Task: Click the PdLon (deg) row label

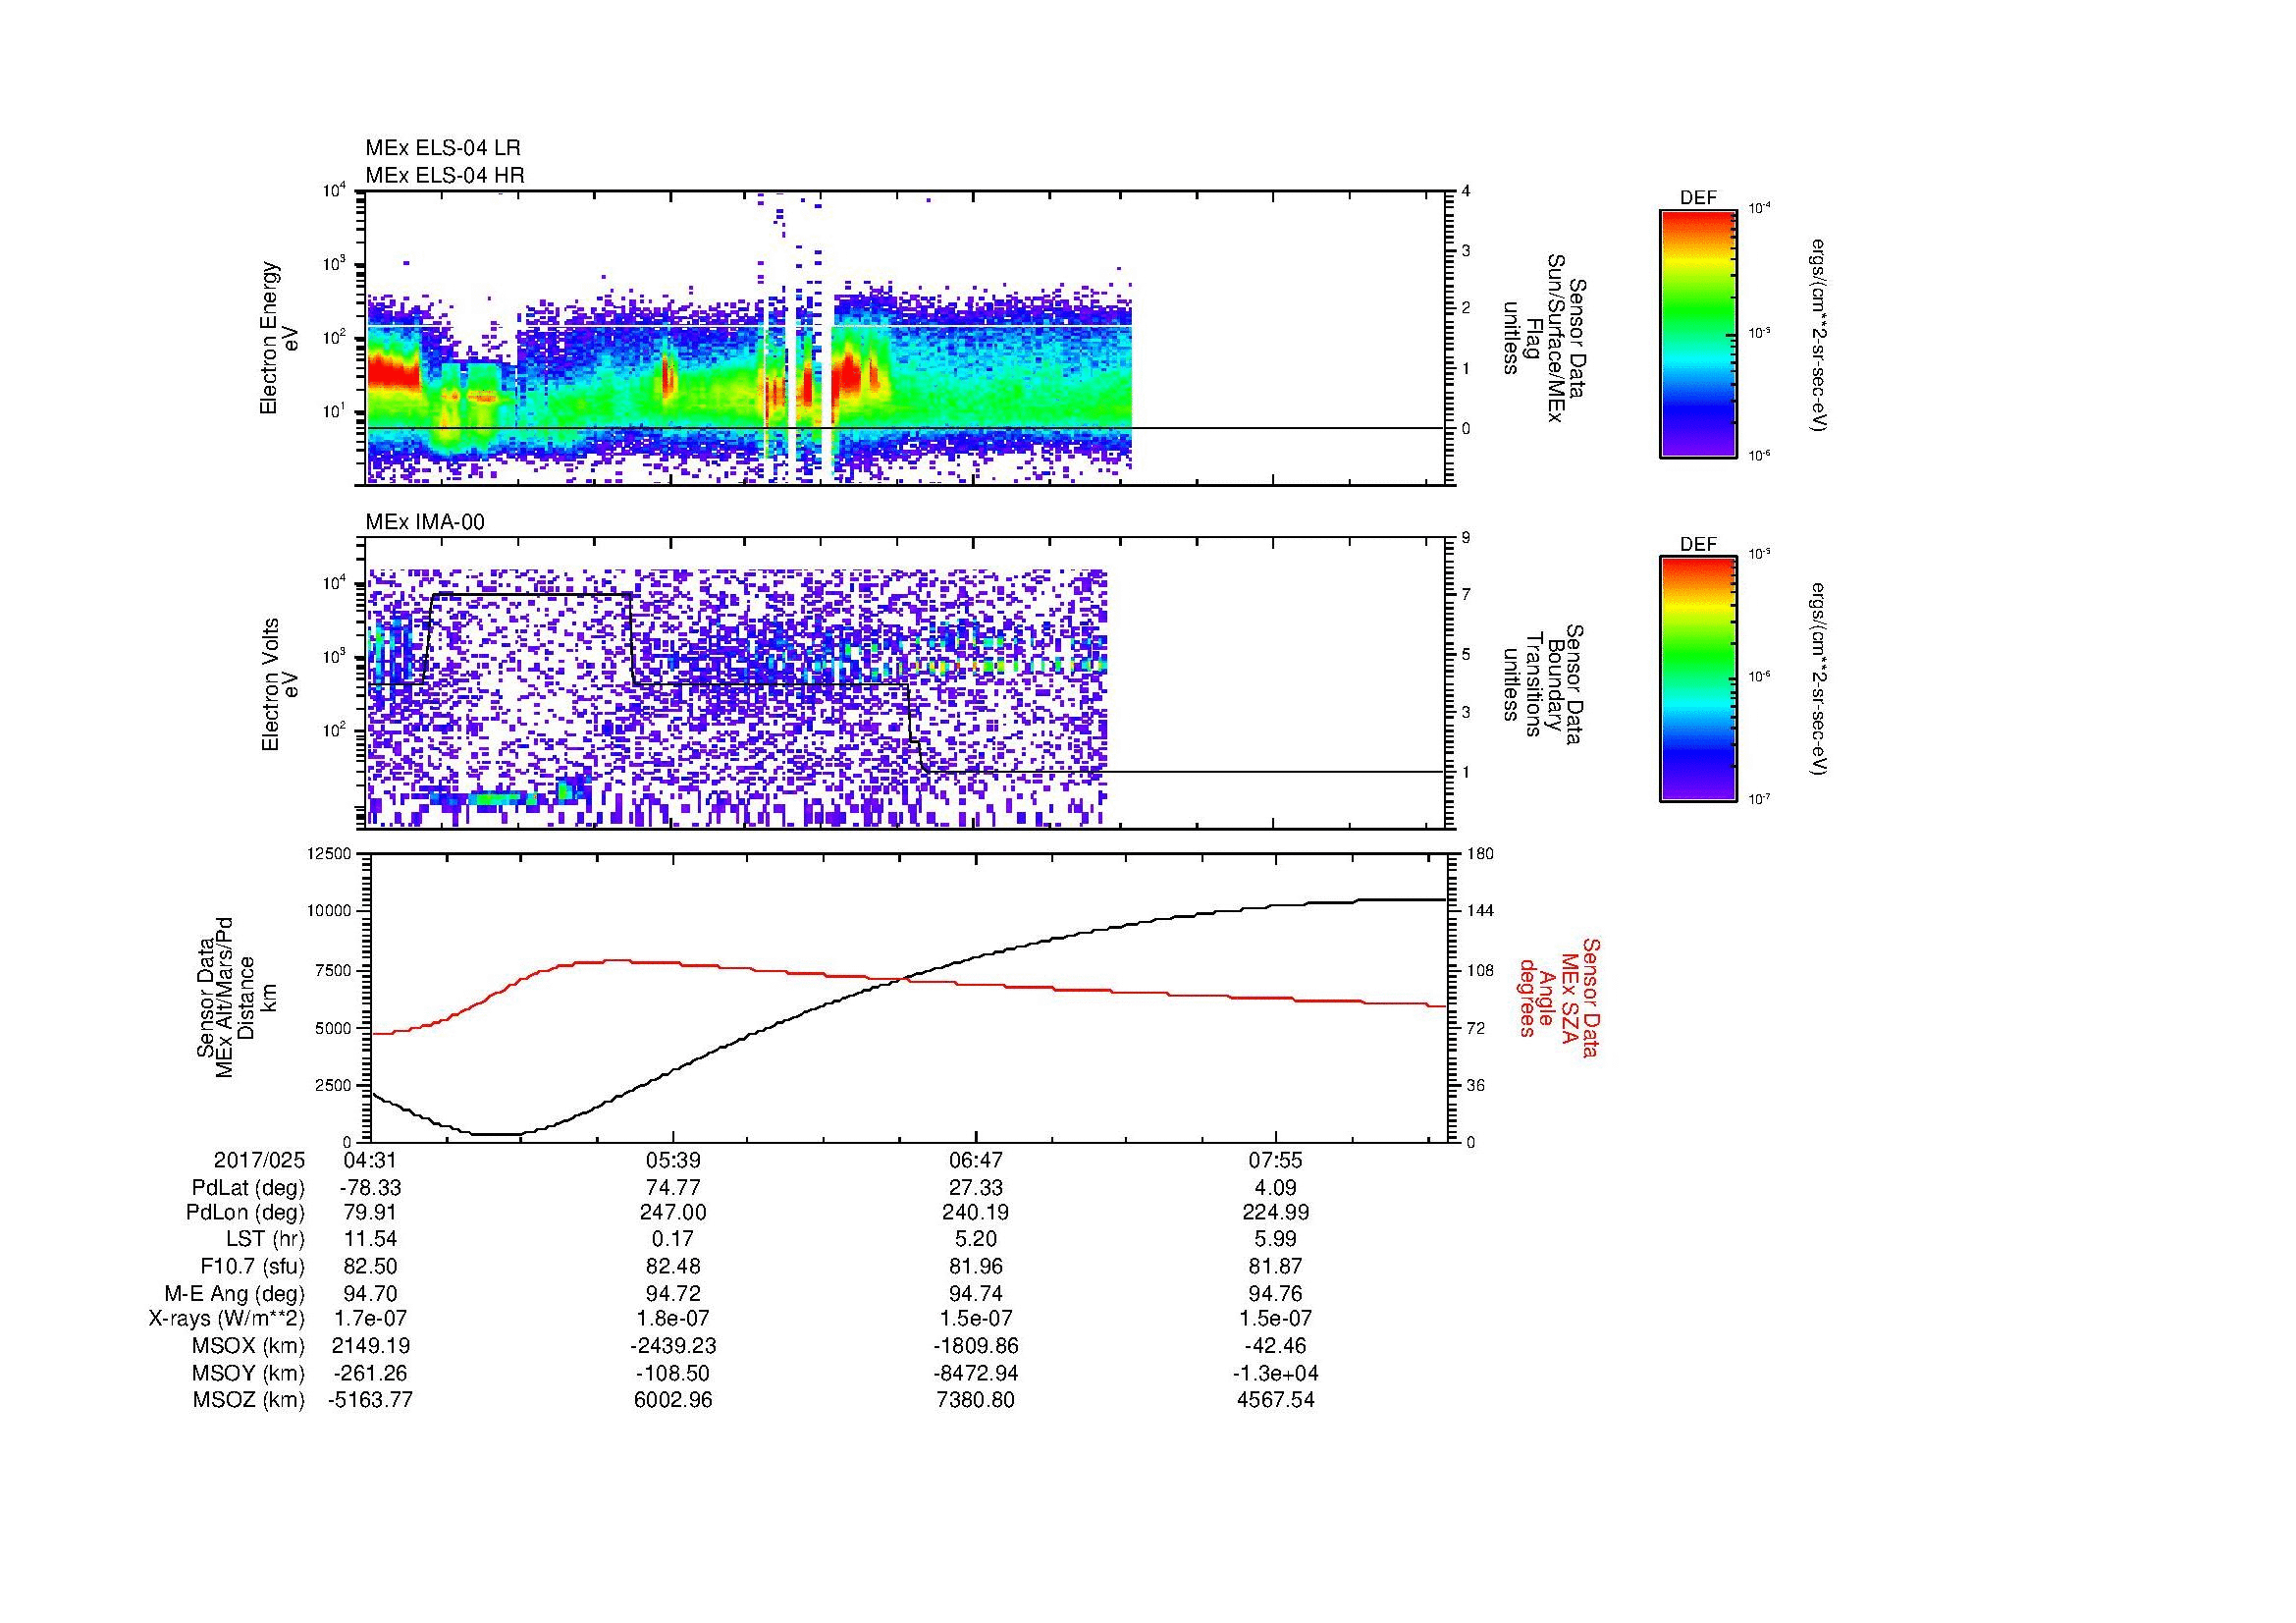Action: click(x=245, y=1214)
